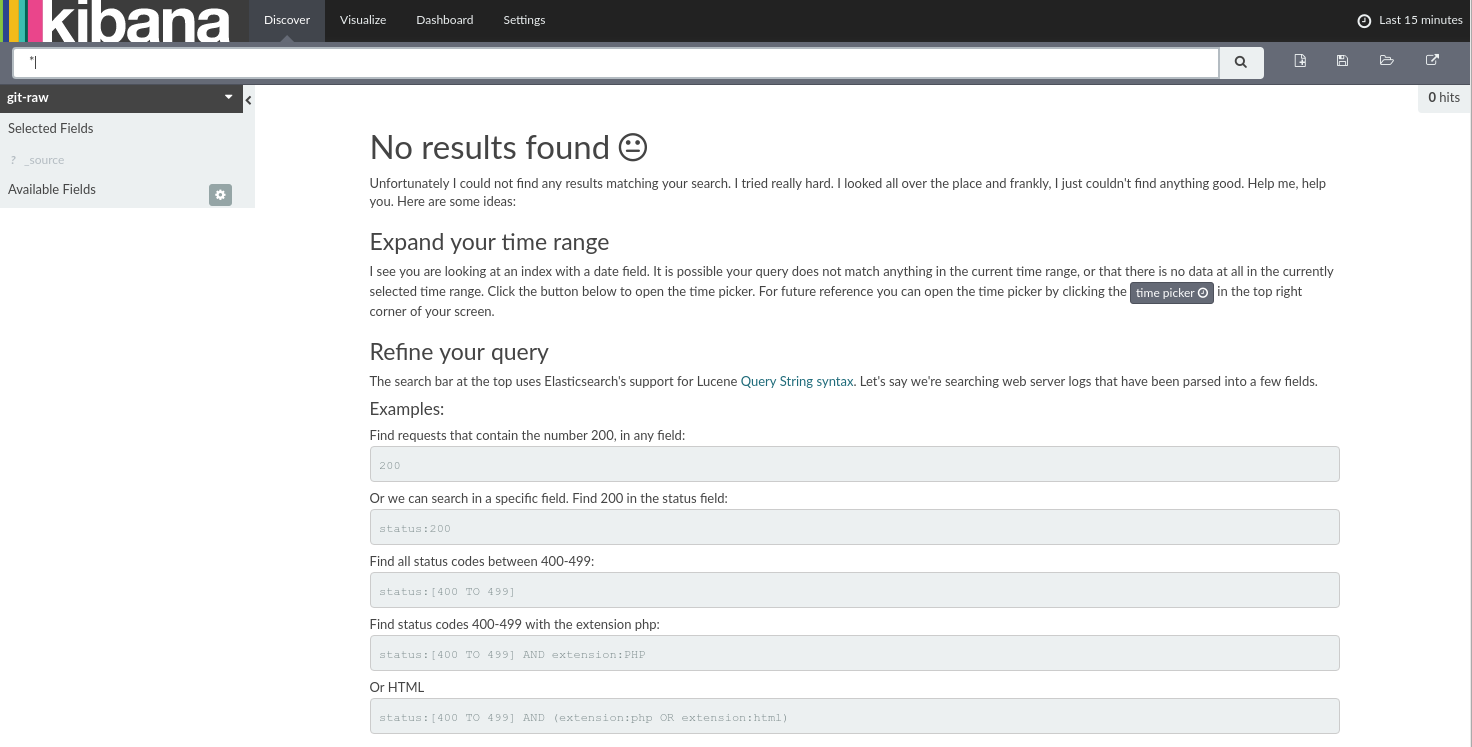Collapse the field sidebar with the chevron
This screenshot has height=747, width=1472.
[248, 100]
